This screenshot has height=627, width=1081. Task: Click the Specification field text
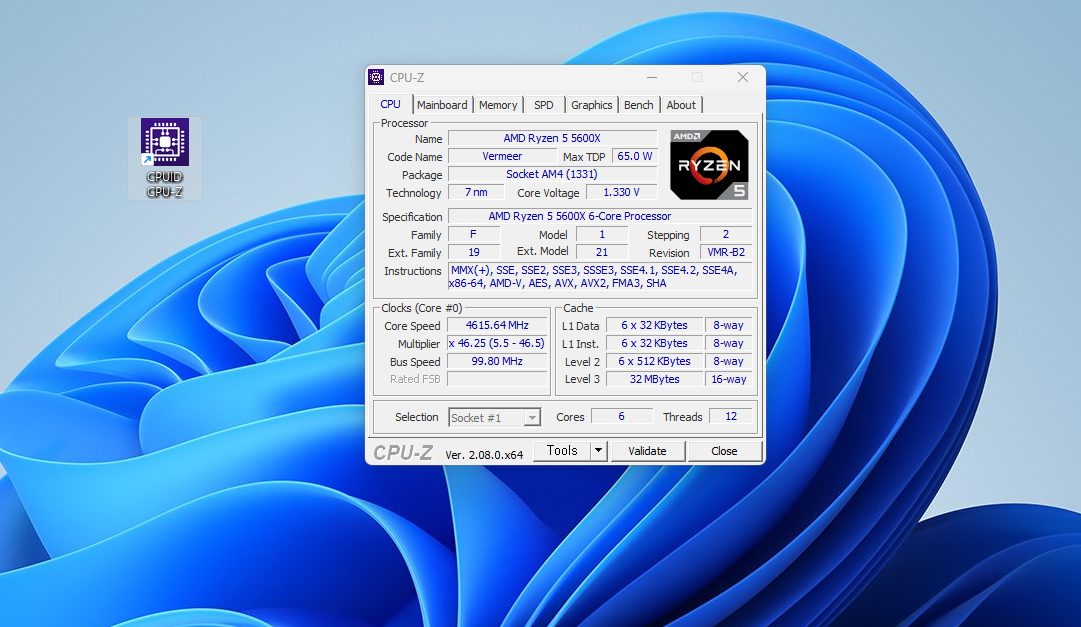[x=600, y=217]
